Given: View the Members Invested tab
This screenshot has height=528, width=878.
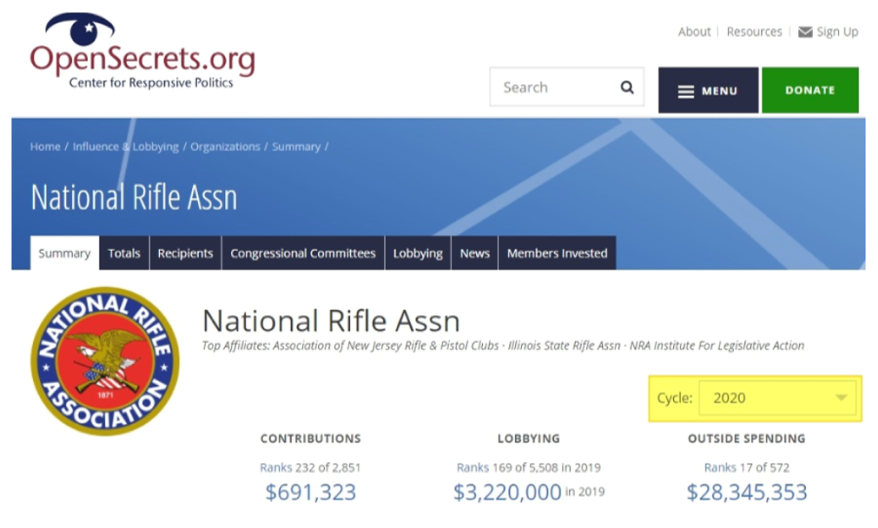Looking at the screenshot, I should click(557, 253).
